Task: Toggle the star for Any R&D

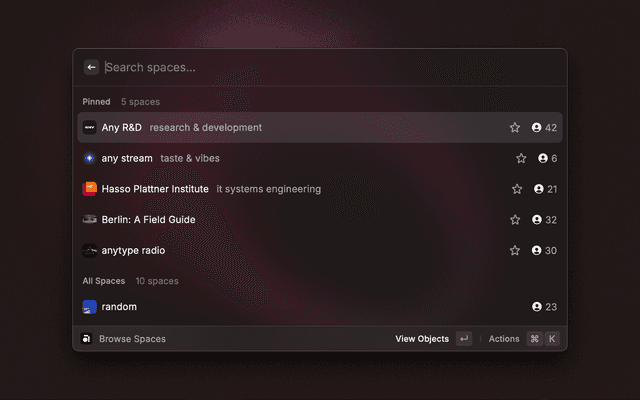Action: [515, 128]
